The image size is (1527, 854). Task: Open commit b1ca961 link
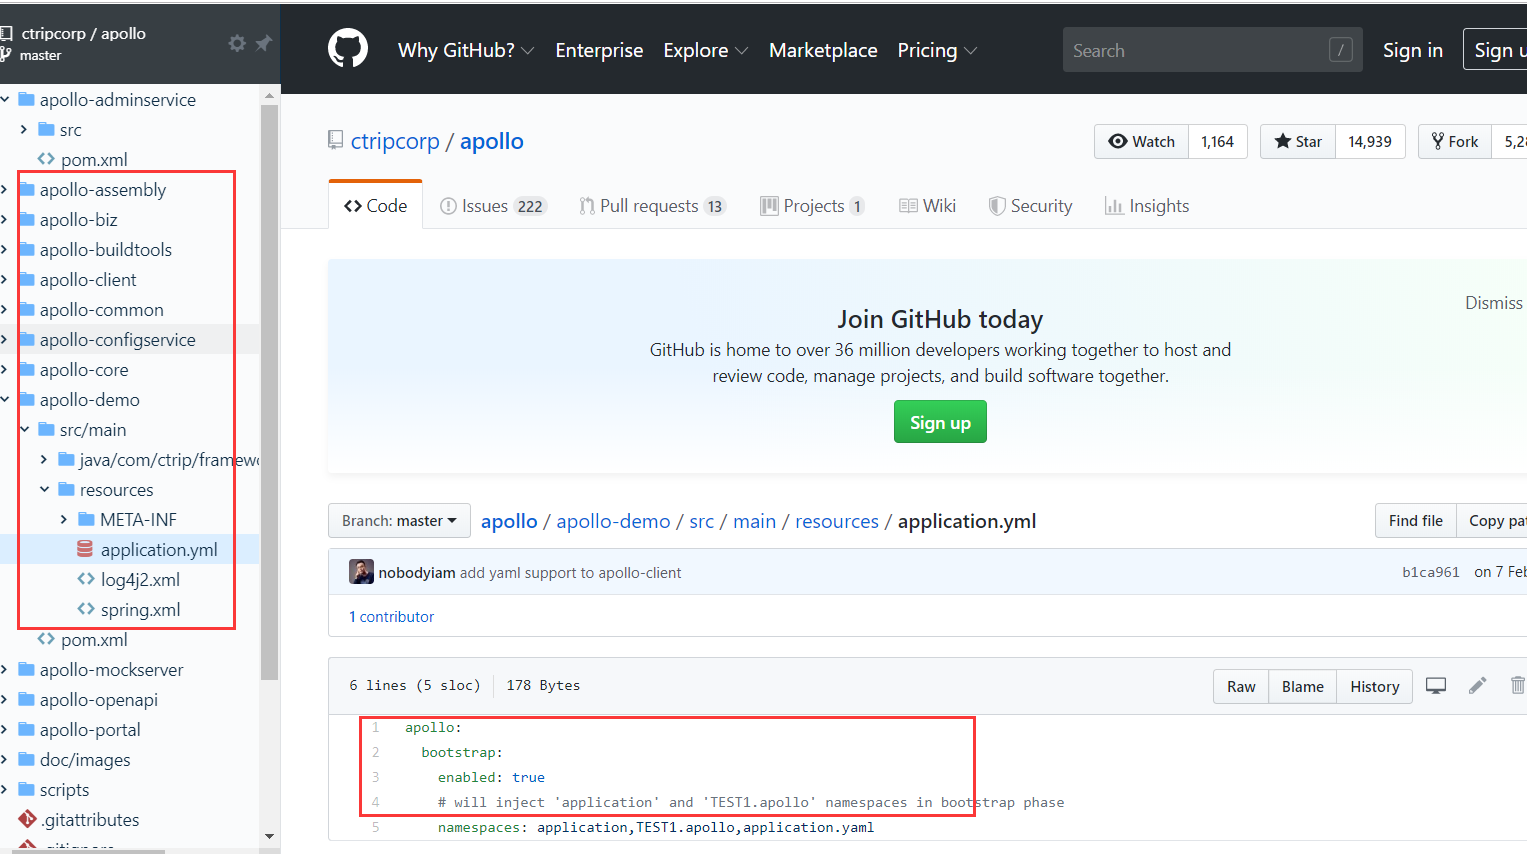point(1430,572)
